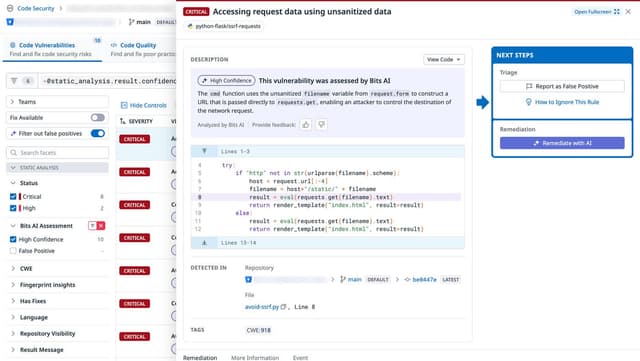The height and width of the screenshot is (361, 640).
Task: Click the Bits AI Assessment filter icon
Action: pyautogui.click(x=93, y=226)
